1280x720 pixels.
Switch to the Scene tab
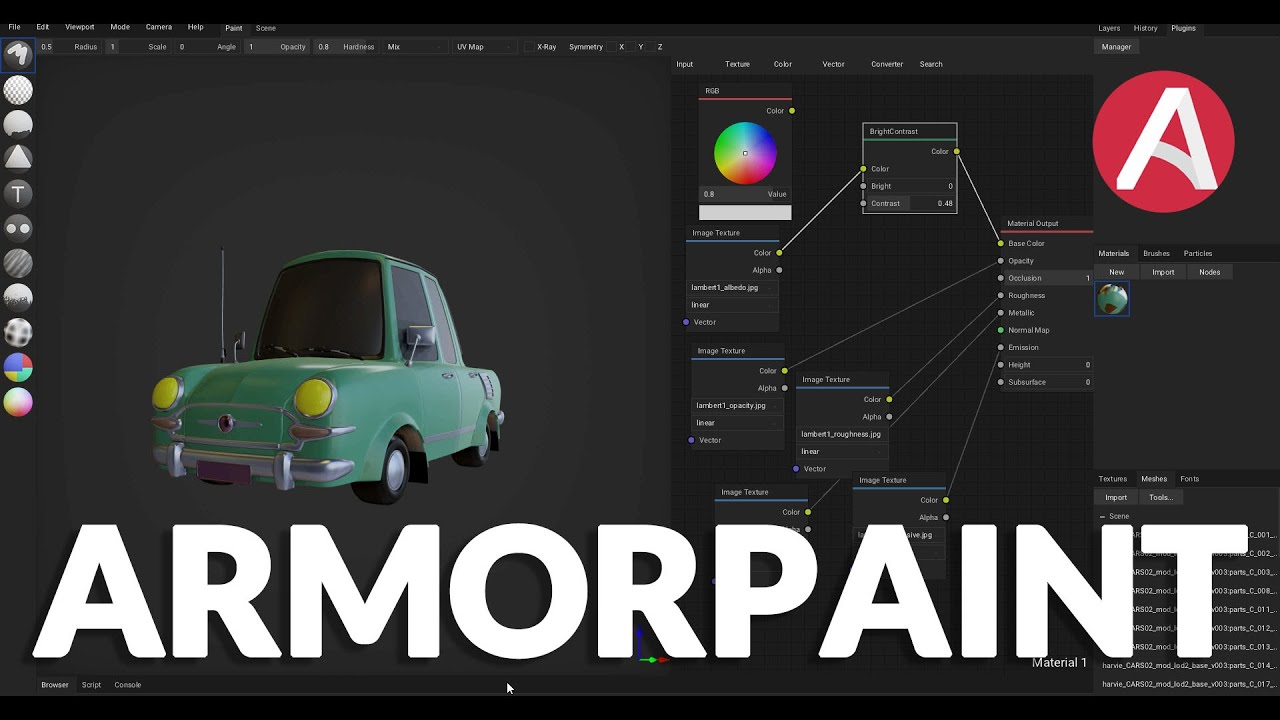click(x=266, y=28)
